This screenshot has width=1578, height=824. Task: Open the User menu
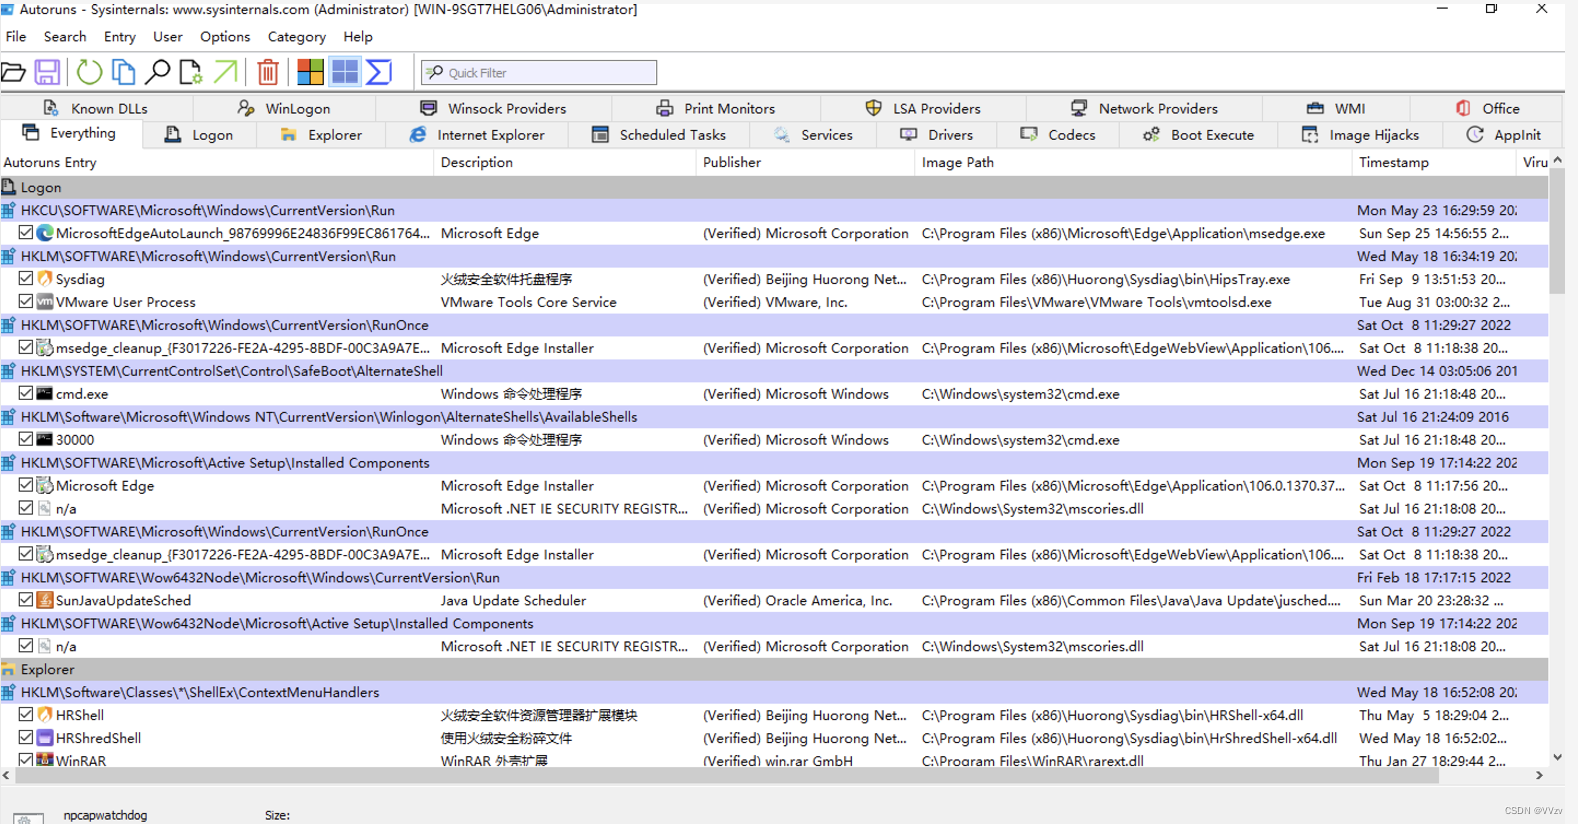pyautogui.click(x=168, y=37)
